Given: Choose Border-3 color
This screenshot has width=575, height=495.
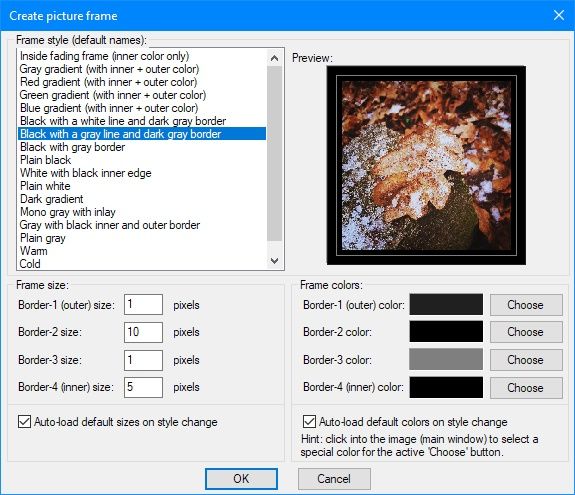Looking at the screenshot, I should click(526, 360).
